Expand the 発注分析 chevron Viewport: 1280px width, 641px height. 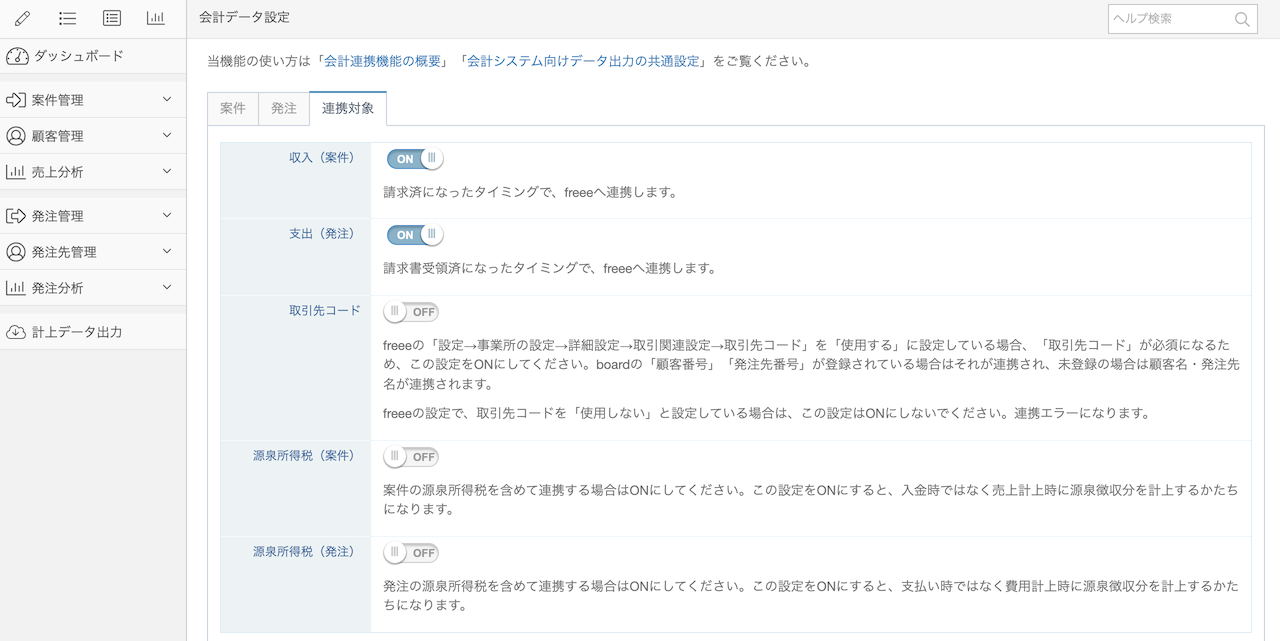click(x=167, y=288)
